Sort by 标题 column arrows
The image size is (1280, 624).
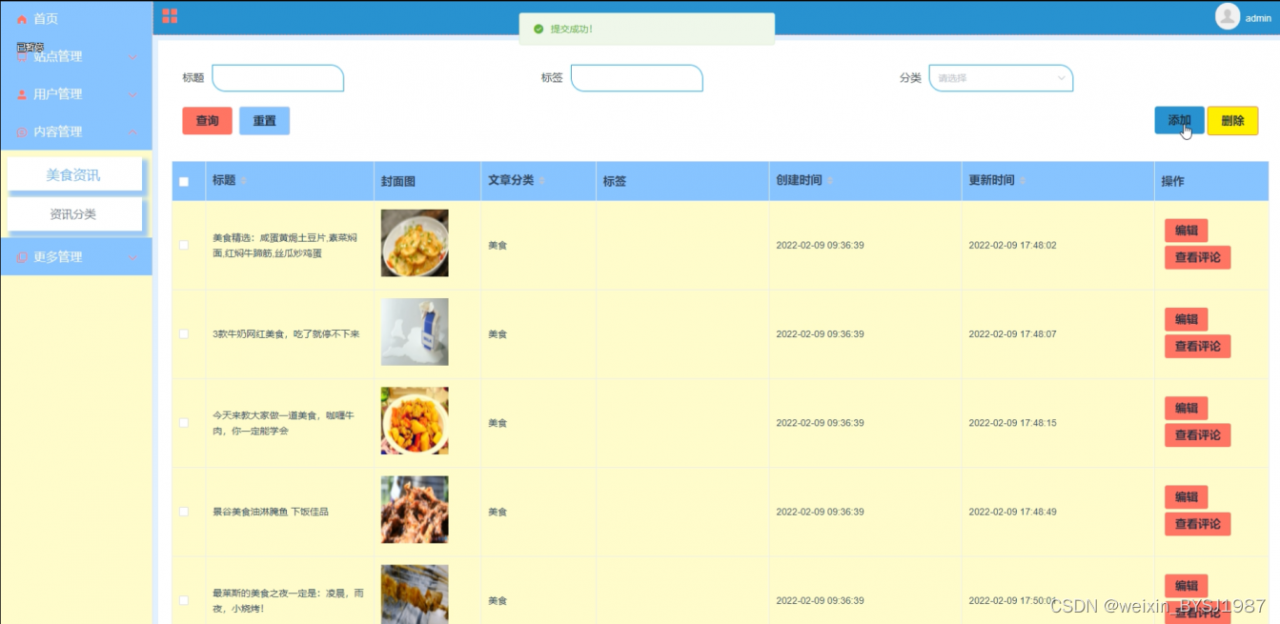pyautogui.click(x=243, y=181)
